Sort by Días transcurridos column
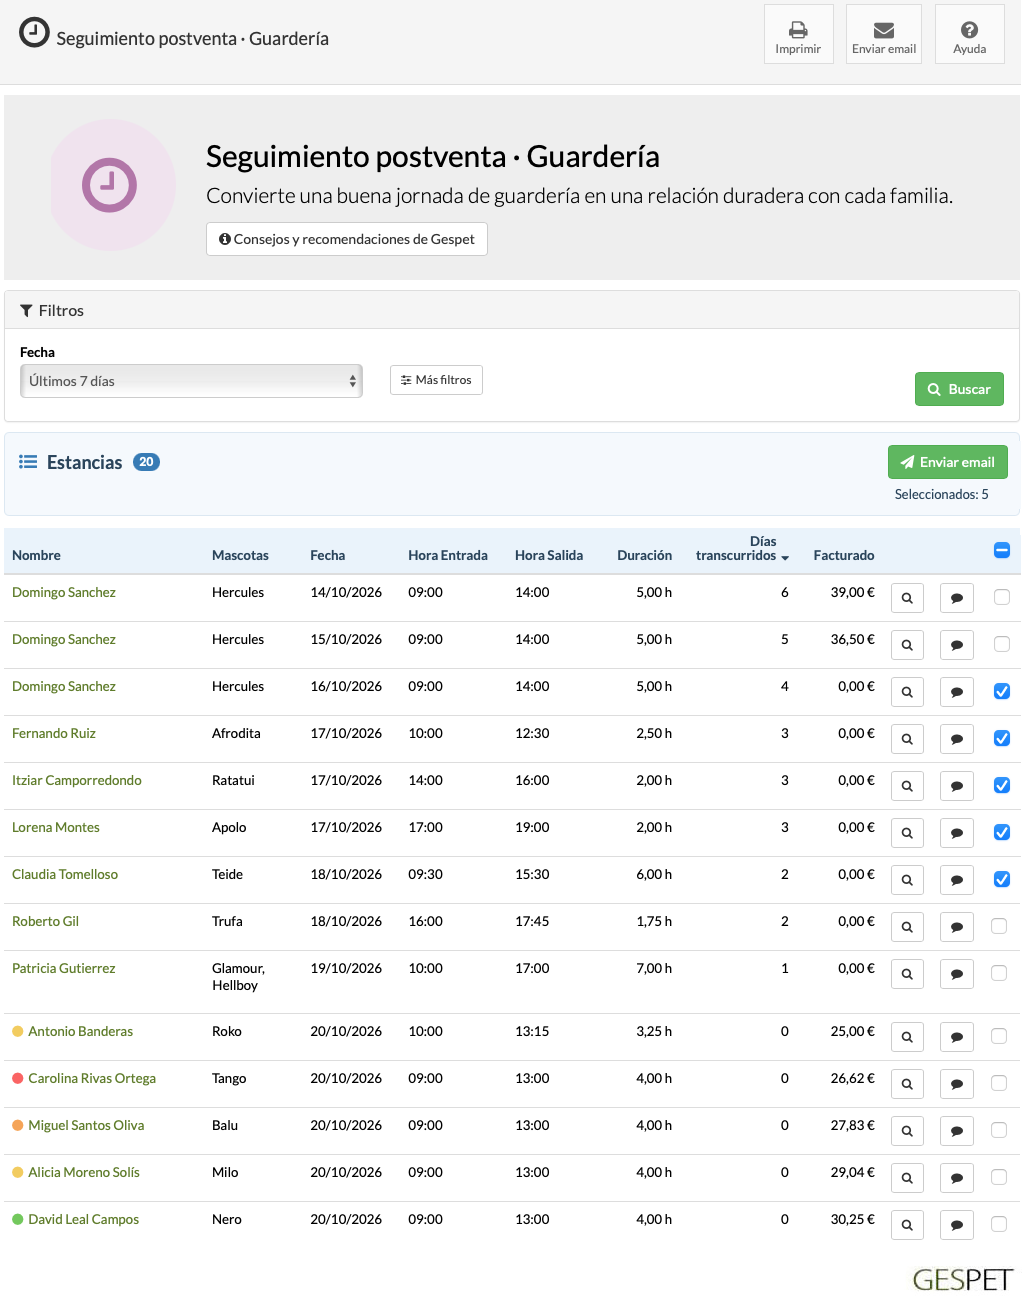Viewport: 1024px width, 1306px height. point(742,548)
